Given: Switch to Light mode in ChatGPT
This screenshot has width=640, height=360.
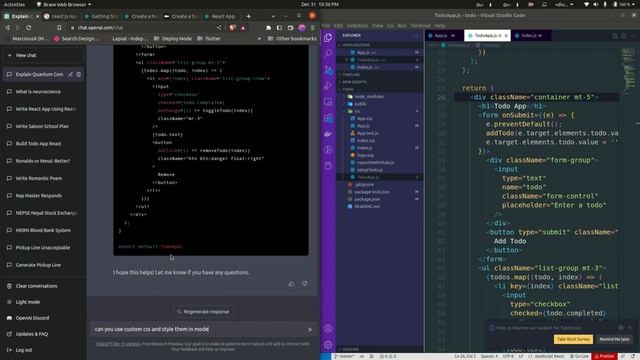Looking at the screenshot, I should point(28,302).
